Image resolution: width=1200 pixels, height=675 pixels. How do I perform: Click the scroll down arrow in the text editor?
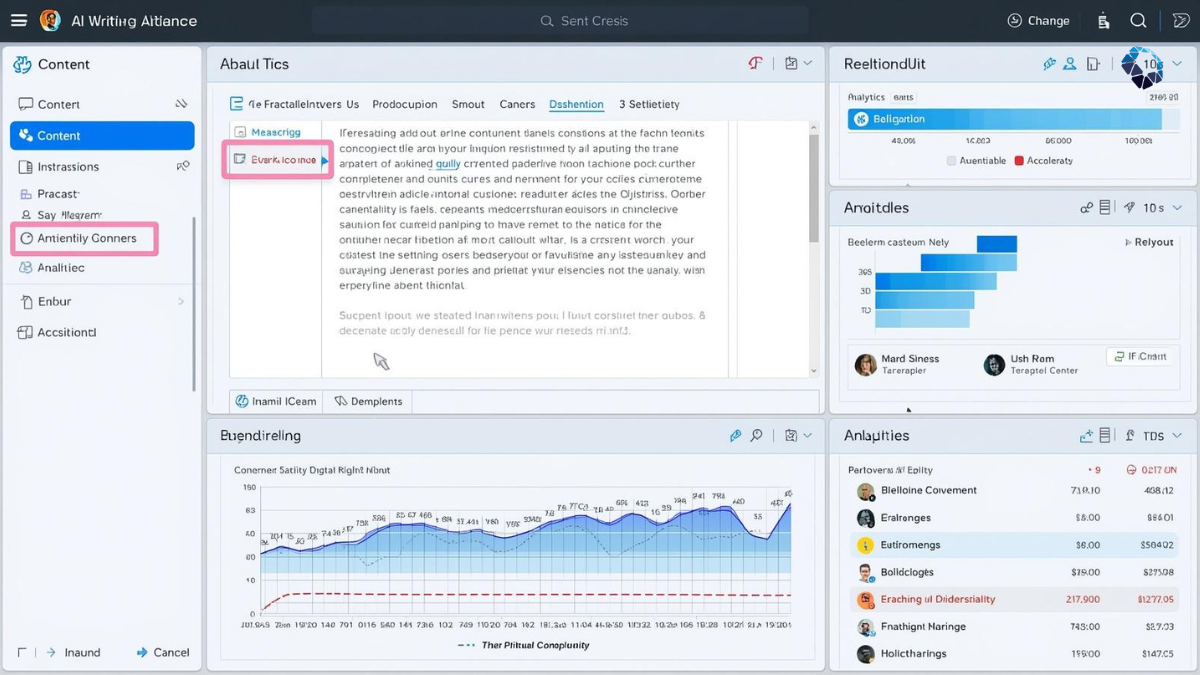click(x=813, y=370)
